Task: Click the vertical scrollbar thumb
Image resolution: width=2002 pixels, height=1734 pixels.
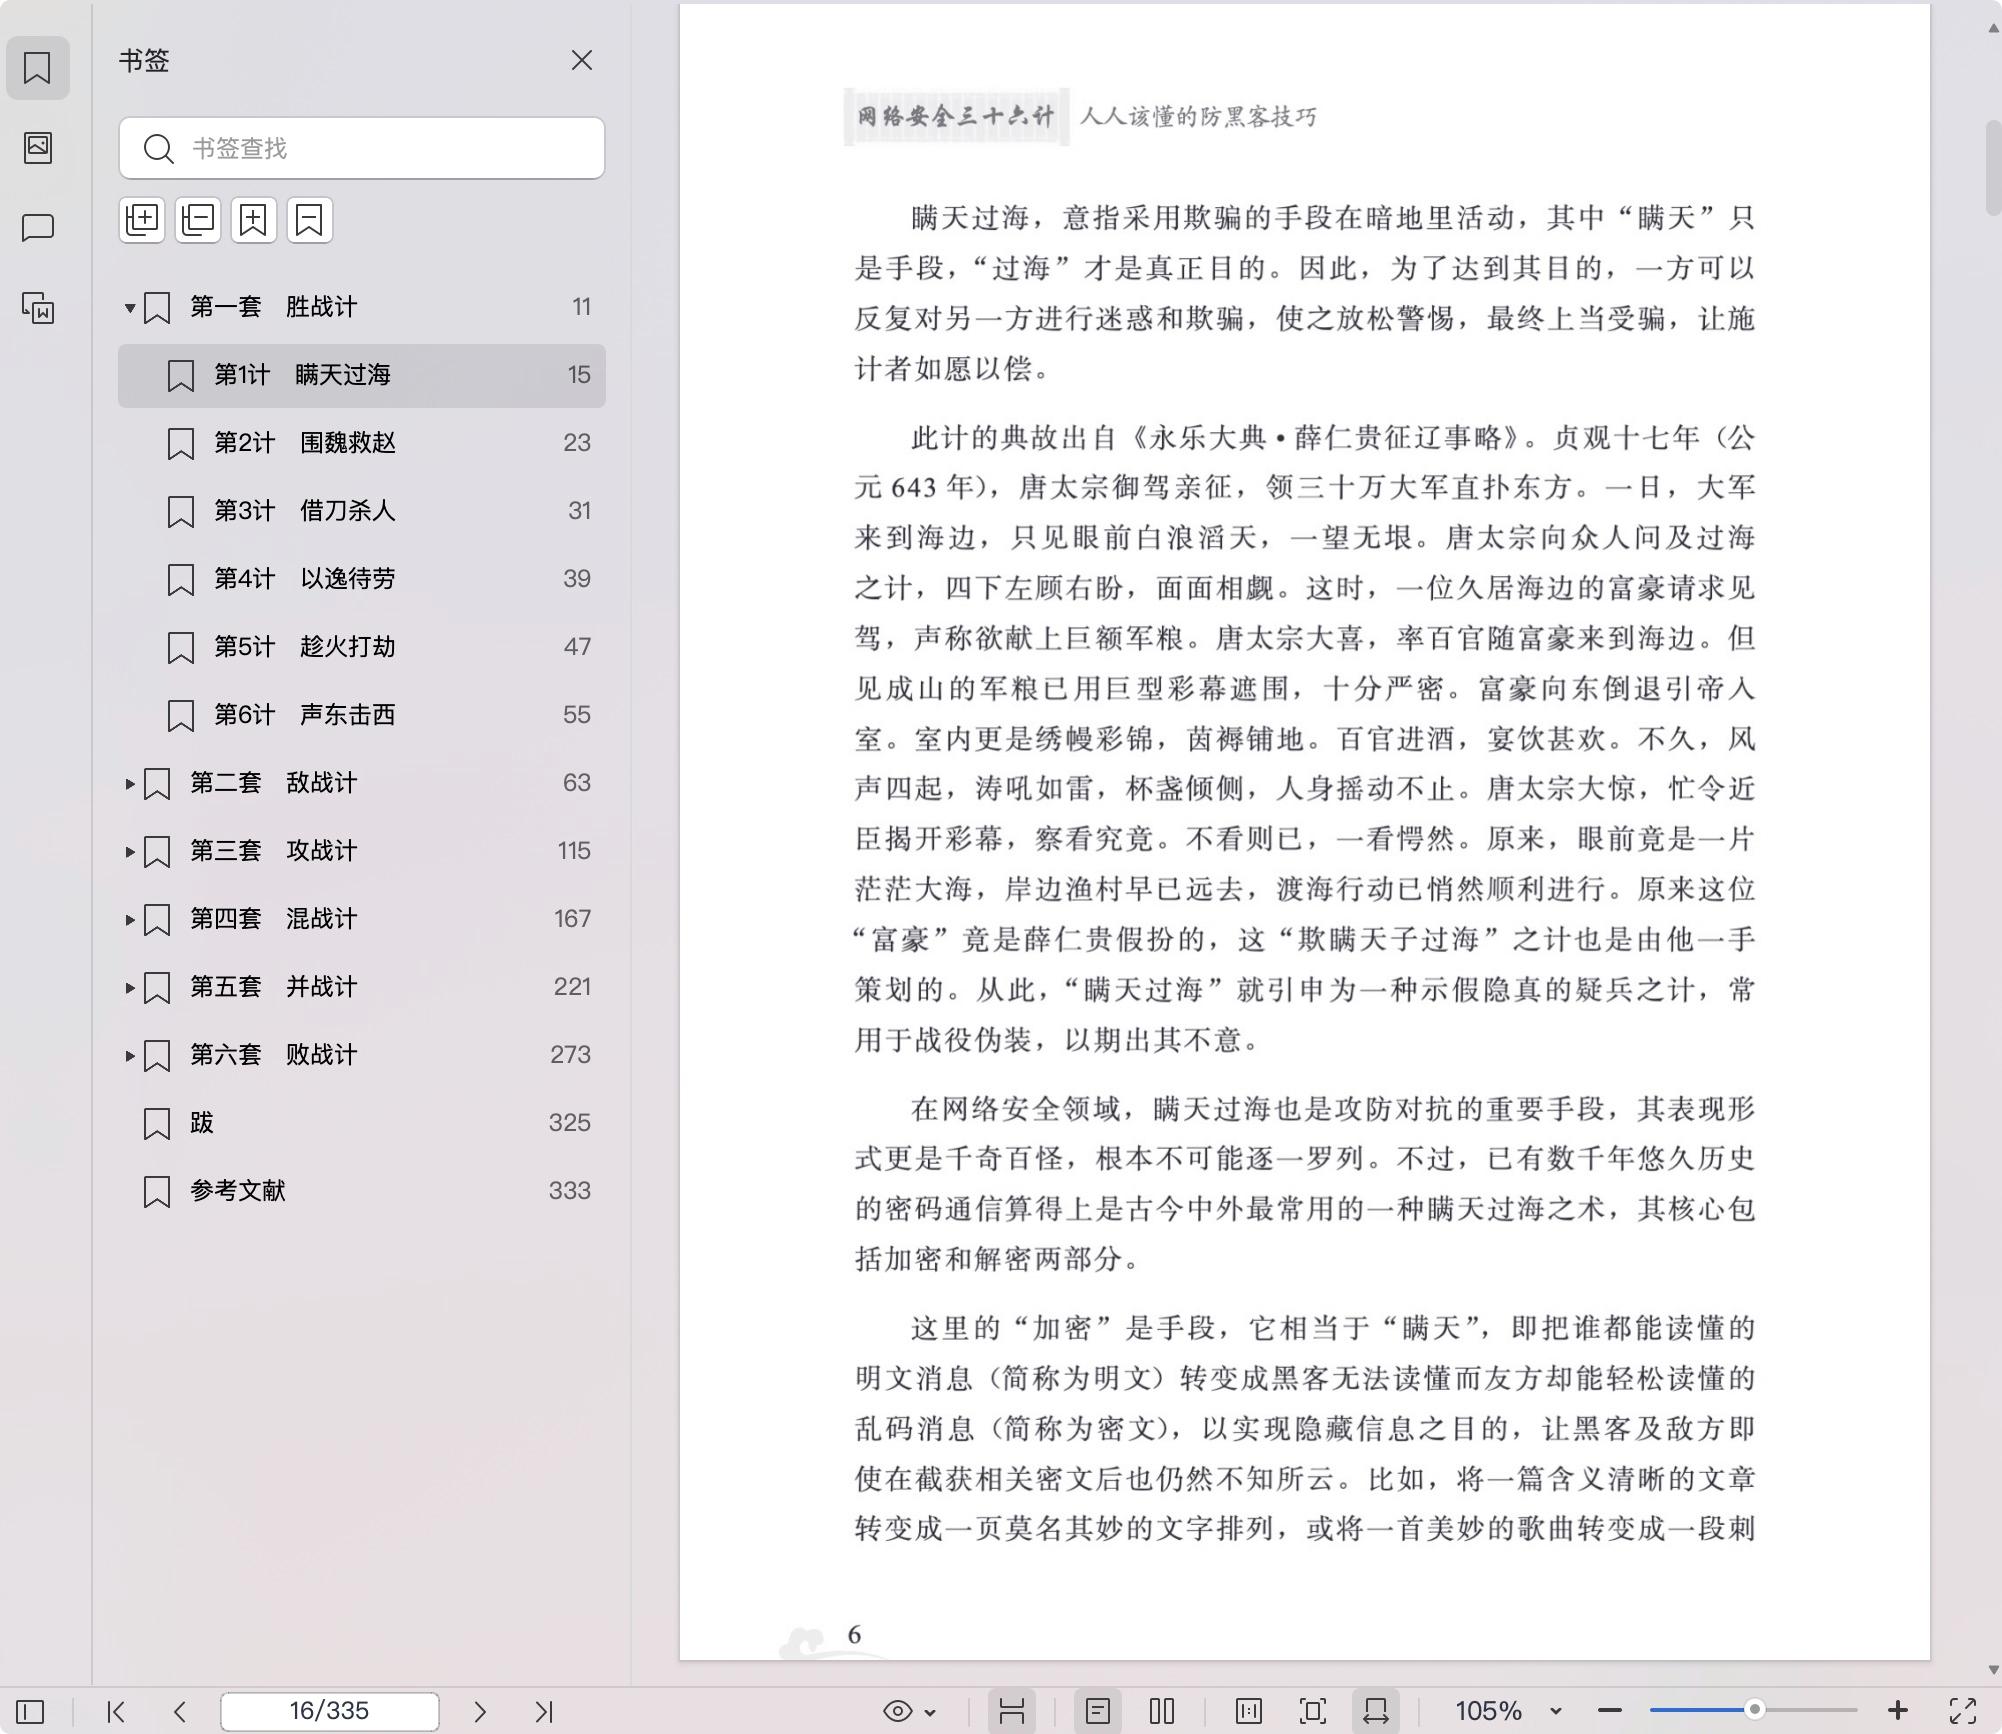Action: coord(1993,168)
